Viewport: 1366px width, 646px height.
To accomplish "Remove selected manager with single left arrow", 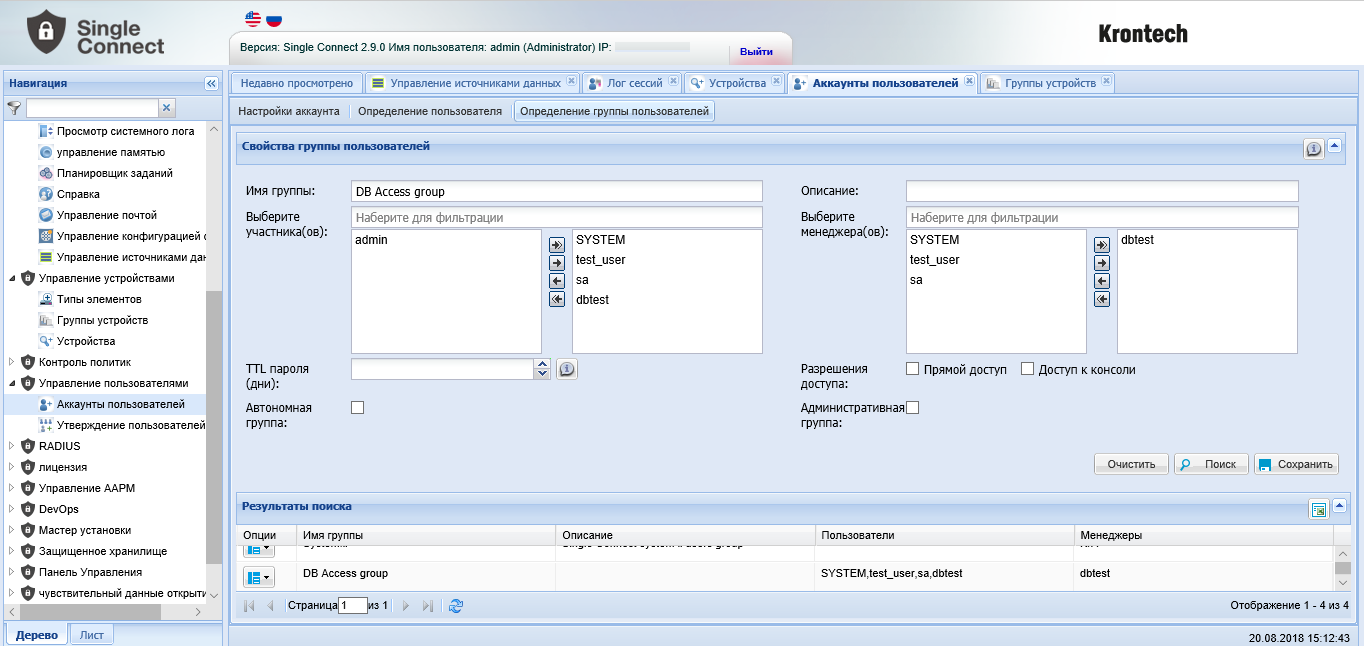I will click(1102, 281).
